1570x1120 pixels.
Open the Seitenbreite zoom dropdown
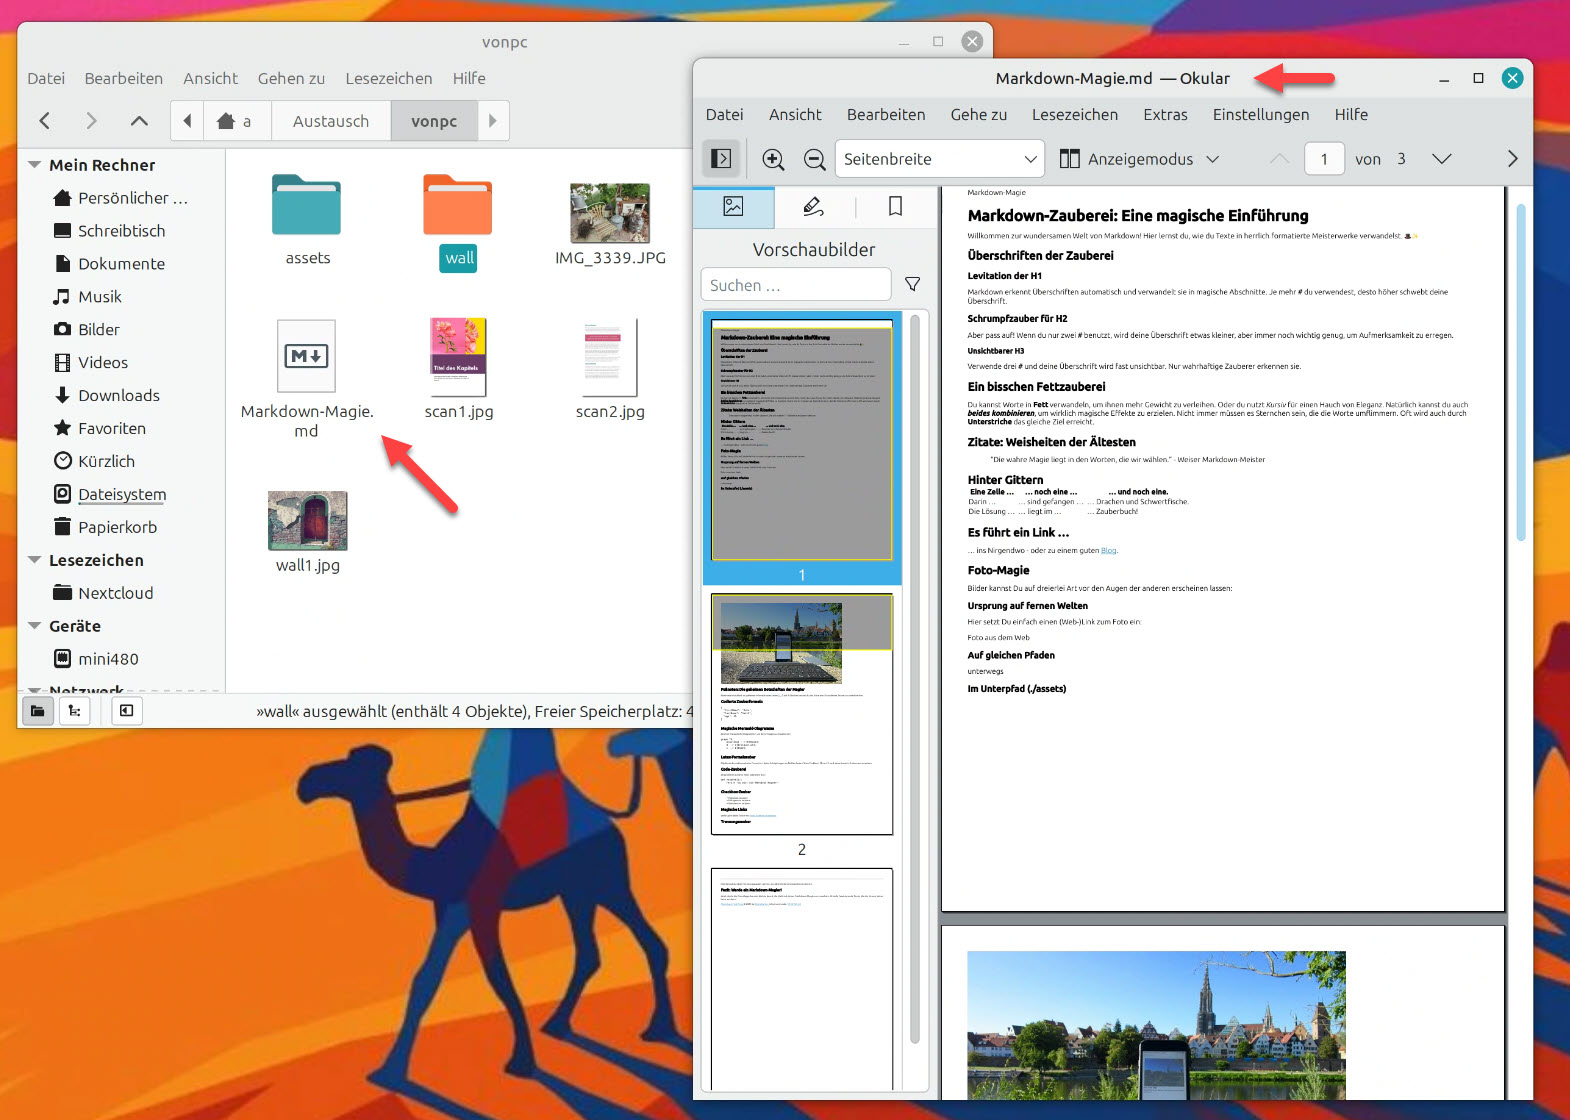pyautogui.click(x=939, y=159)
